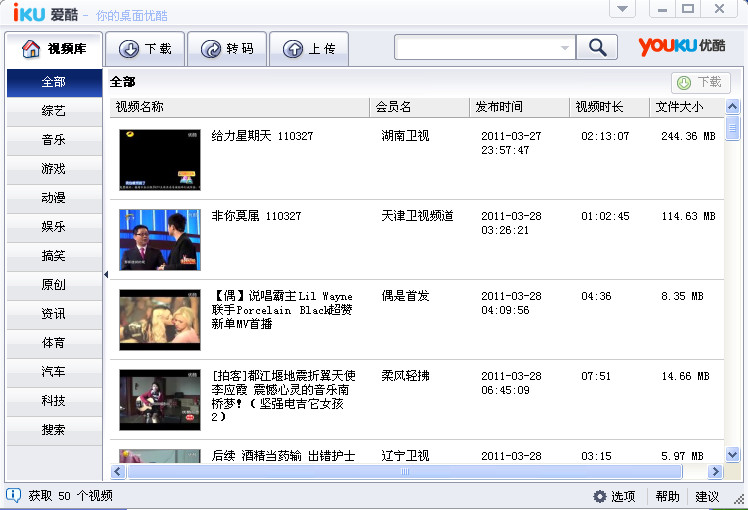The image size is (748, 510).
Task: Open options via the gear icon
Action: click(x=600, y=496)
